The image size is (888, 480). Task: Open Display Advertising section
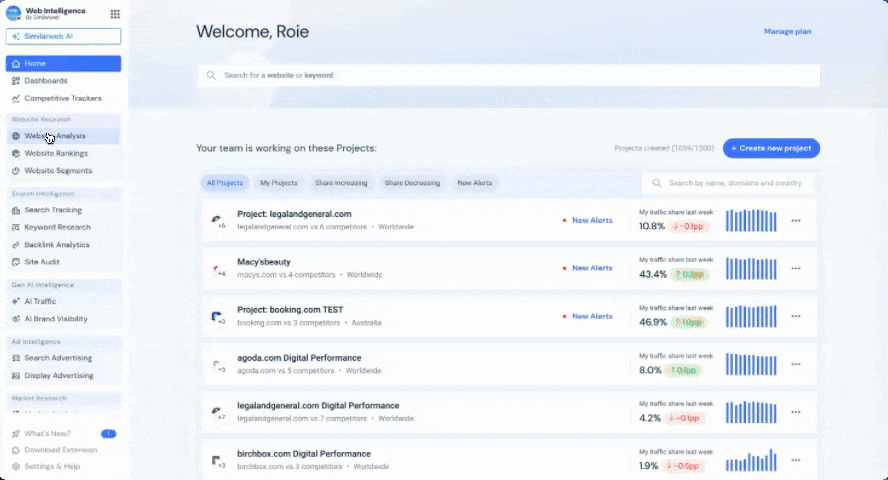pos(59,376)
